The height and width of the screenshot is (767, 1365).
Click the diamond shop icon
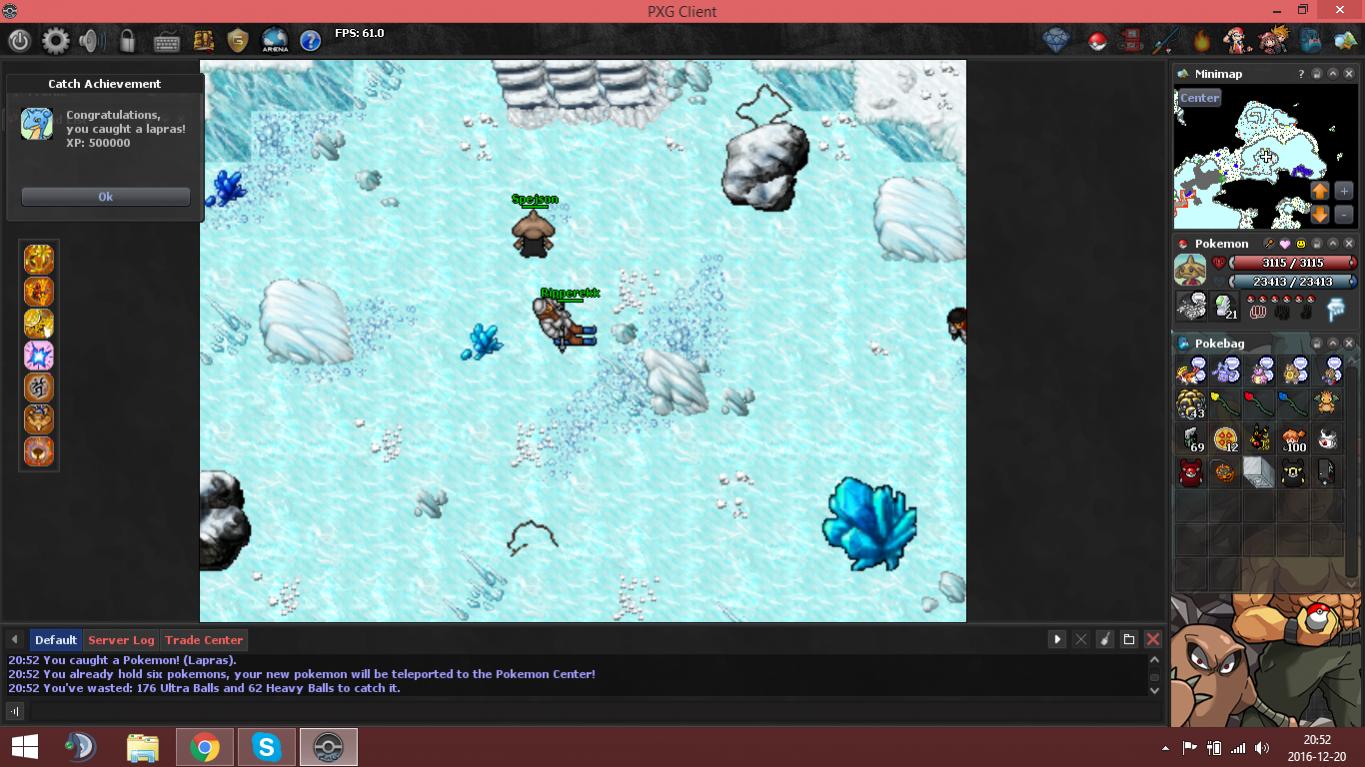[x=1056, y=41]
